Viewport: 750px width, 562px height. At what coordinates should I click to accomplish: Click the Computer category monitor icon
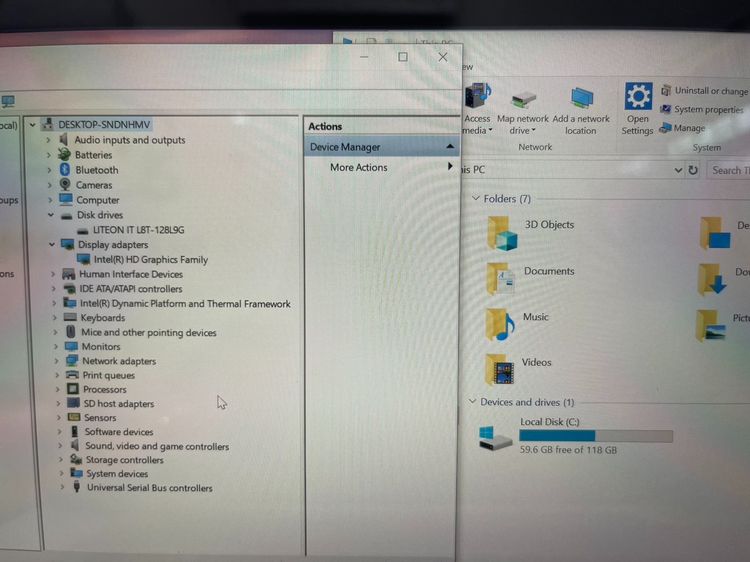click(66, 199)
